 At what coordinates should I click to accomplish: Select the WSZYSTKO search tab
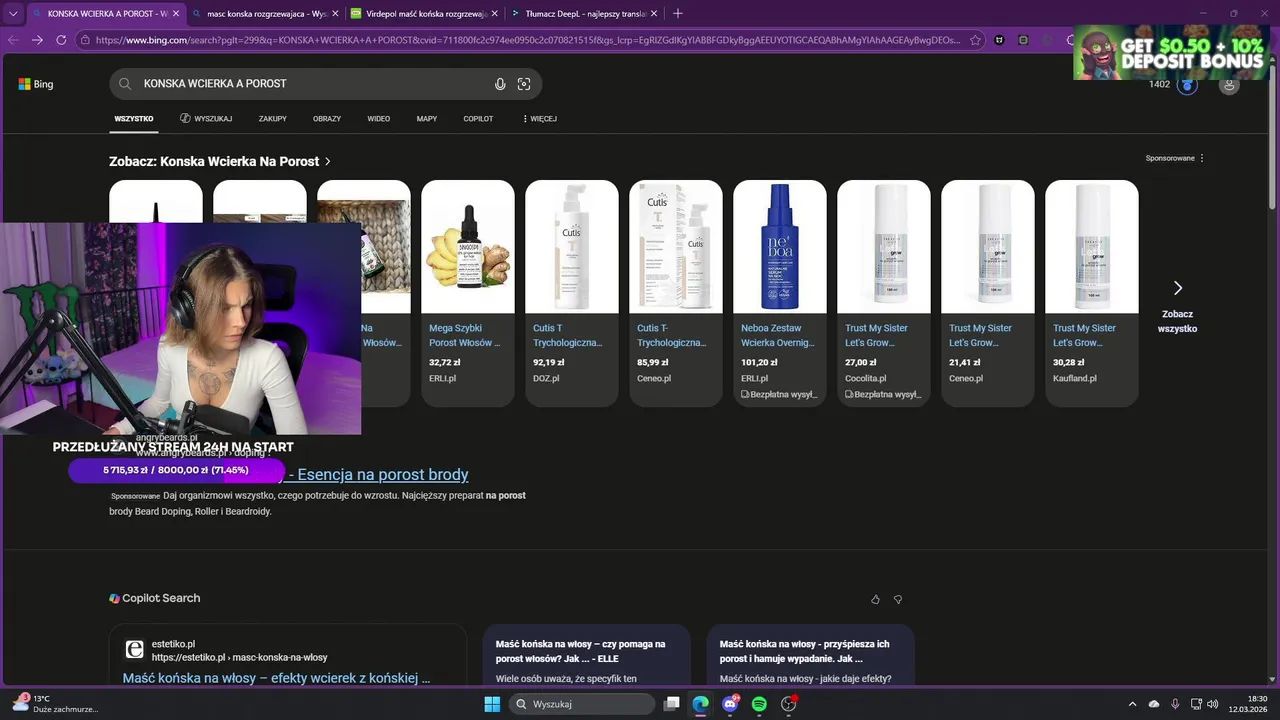(x=134, y=119)
